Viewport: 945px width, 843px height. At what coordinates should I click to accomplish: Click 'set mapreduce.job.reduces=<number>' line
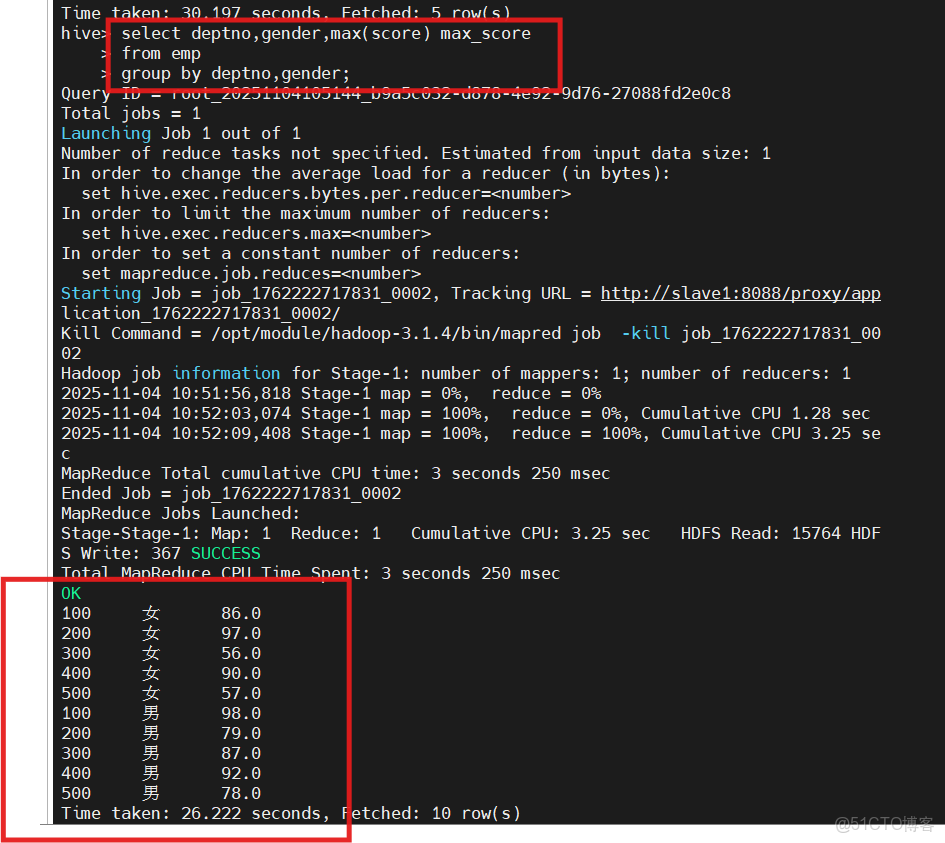click(x=251, y=274)
